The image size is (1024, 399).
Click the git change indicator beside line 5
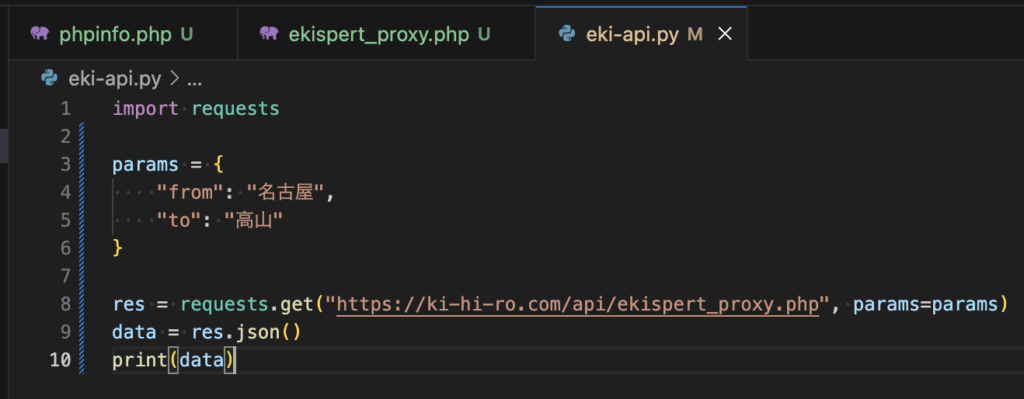[82, 220]
